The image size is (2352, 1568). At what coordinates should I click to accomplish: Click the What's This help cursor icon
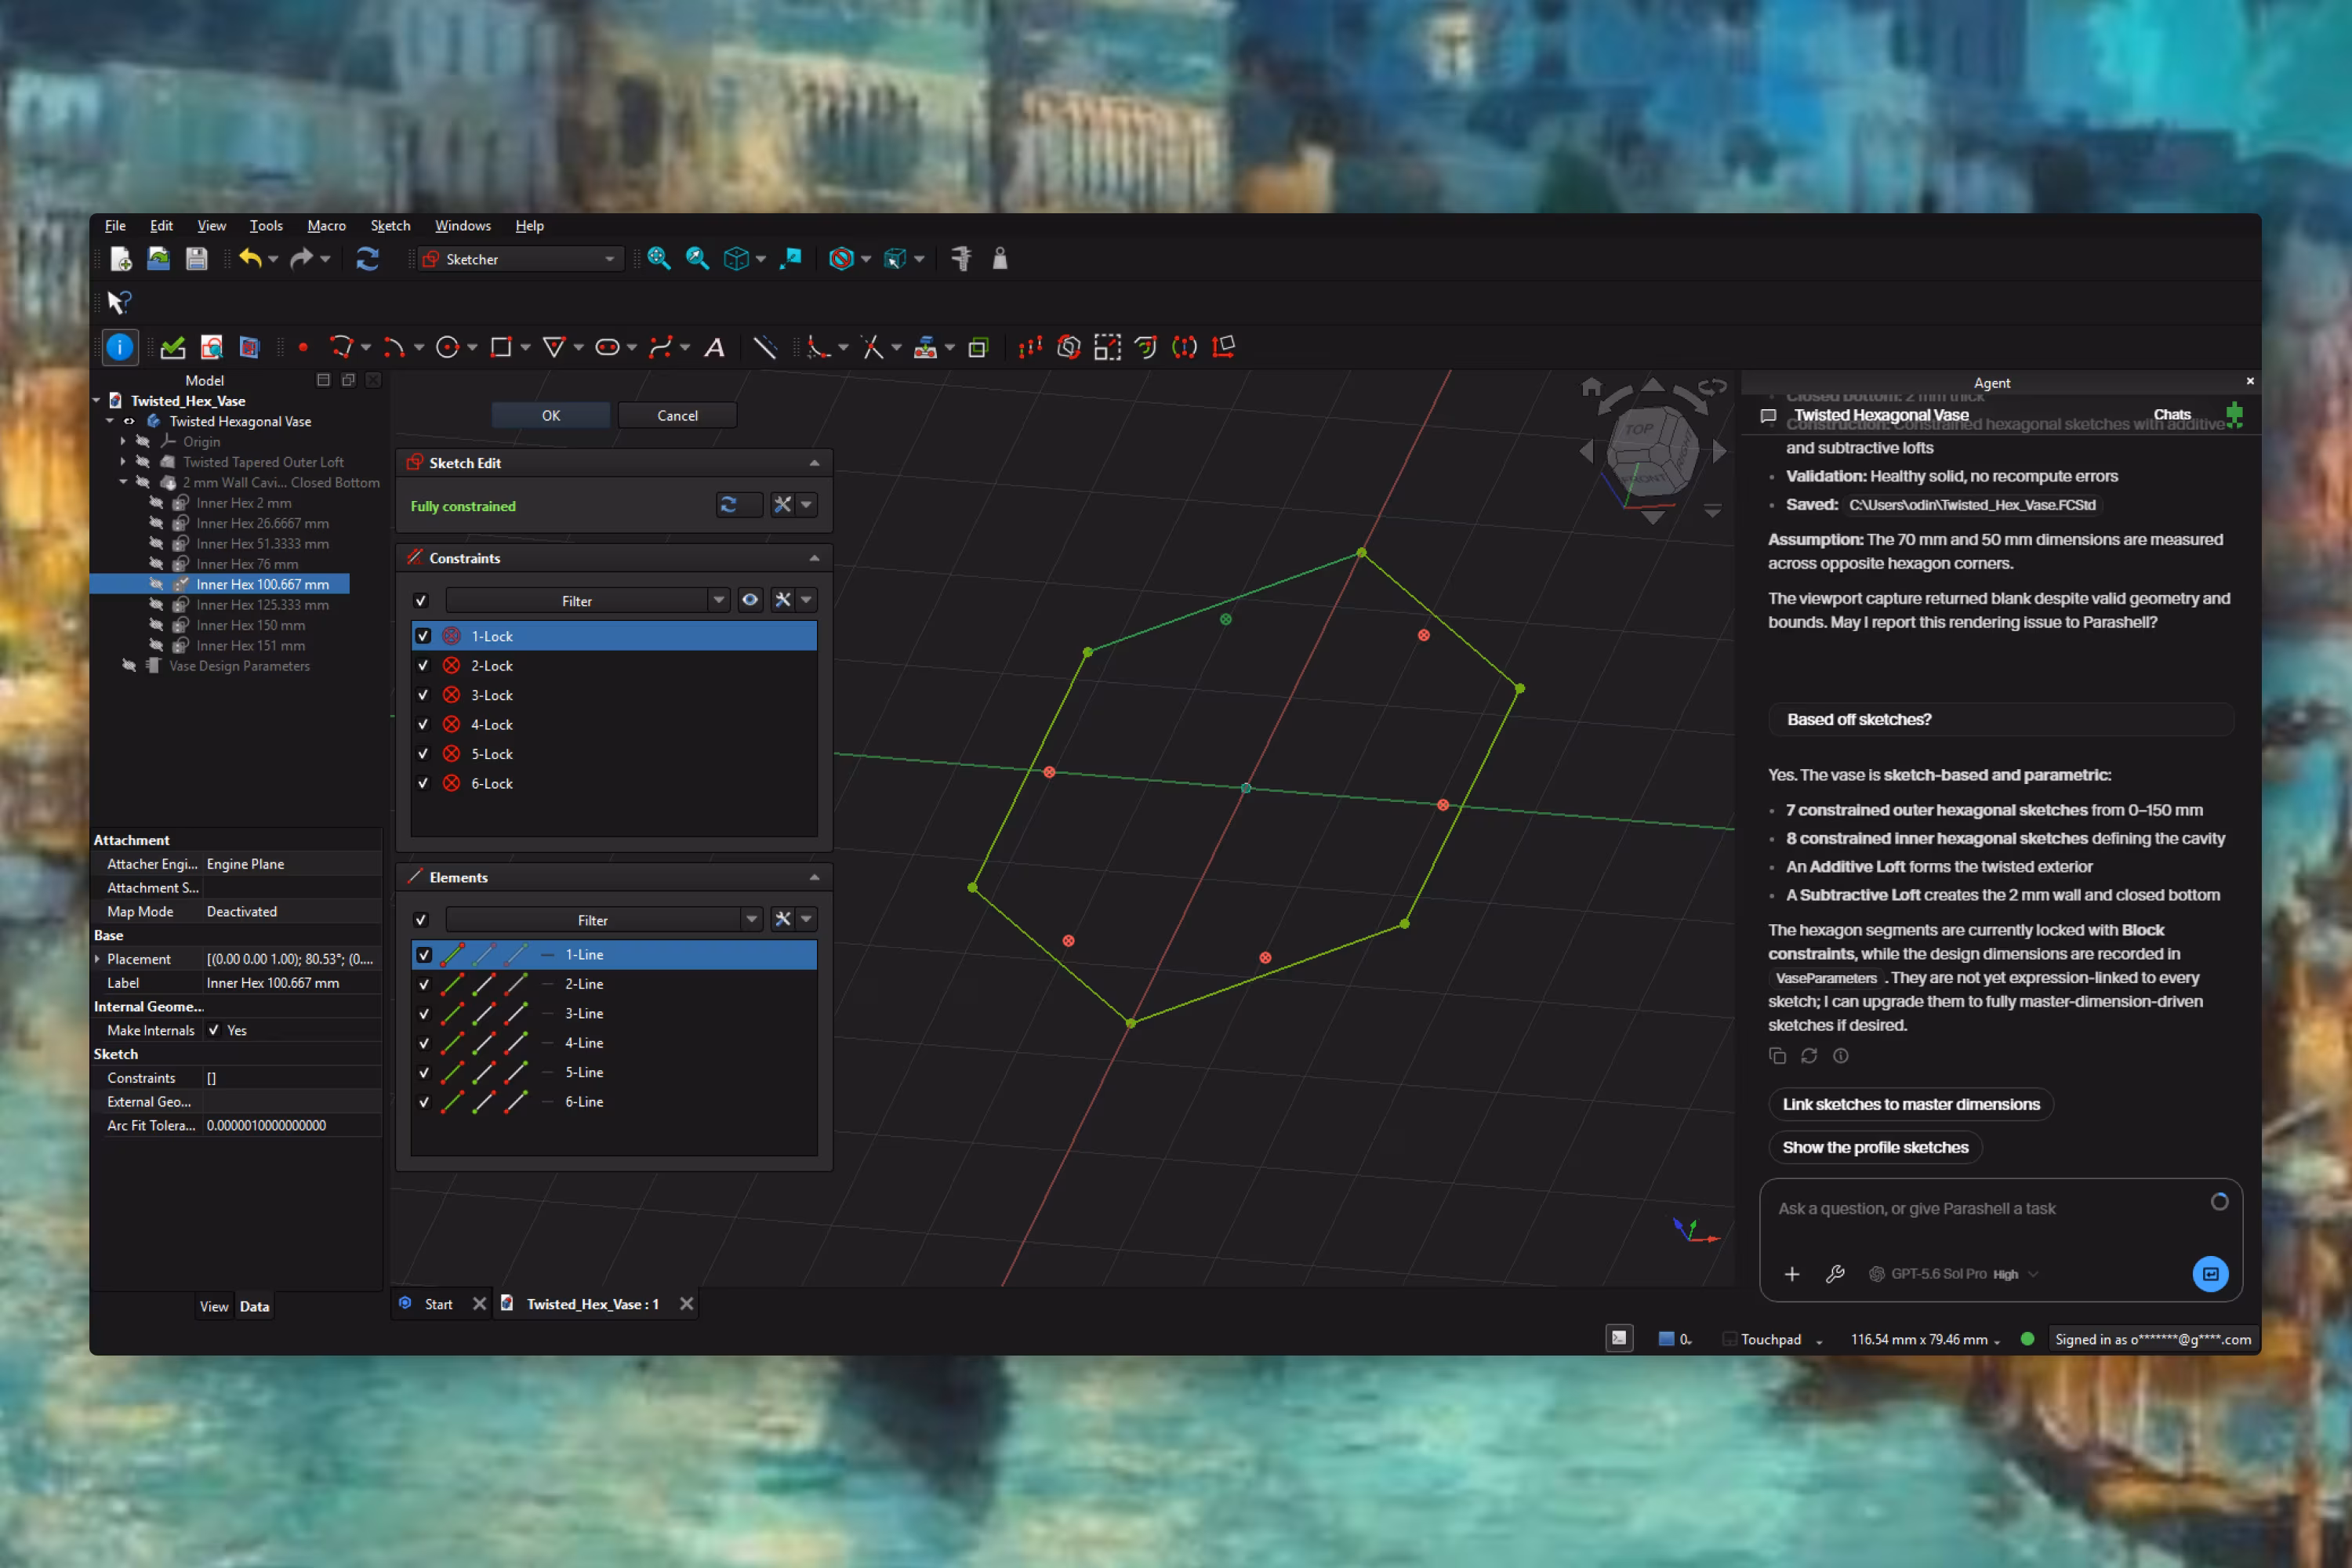119,302
